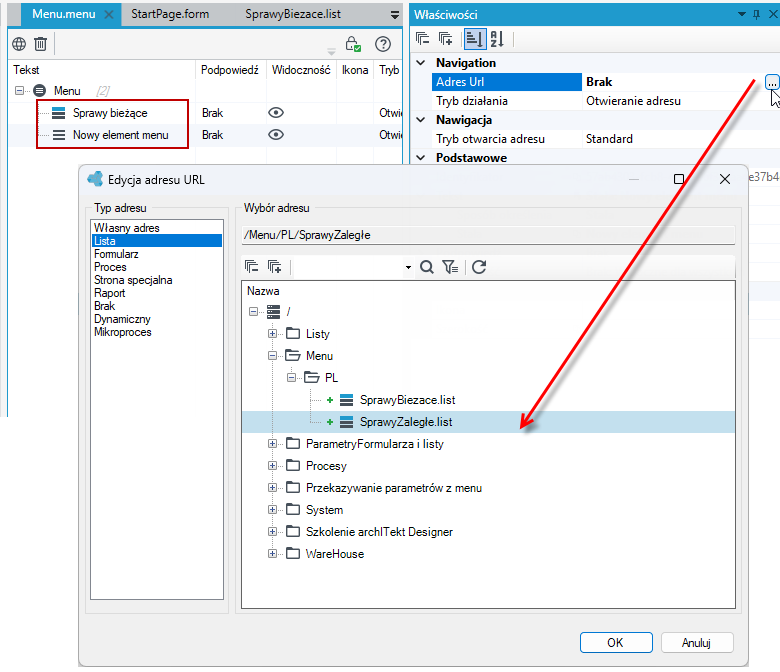Expand the ParametryFormularza i listy folder
This screenshot has width=780, height=672.
pos(272,444)
